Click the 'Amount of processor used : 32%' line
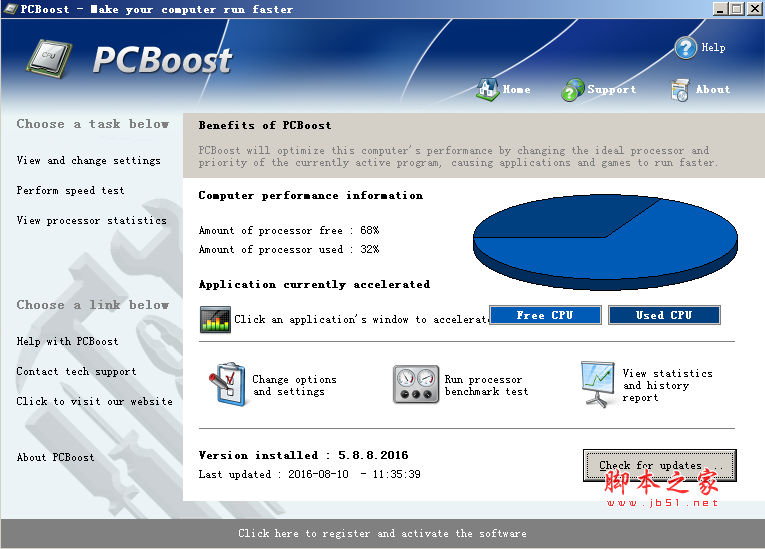 click(289, 249)
